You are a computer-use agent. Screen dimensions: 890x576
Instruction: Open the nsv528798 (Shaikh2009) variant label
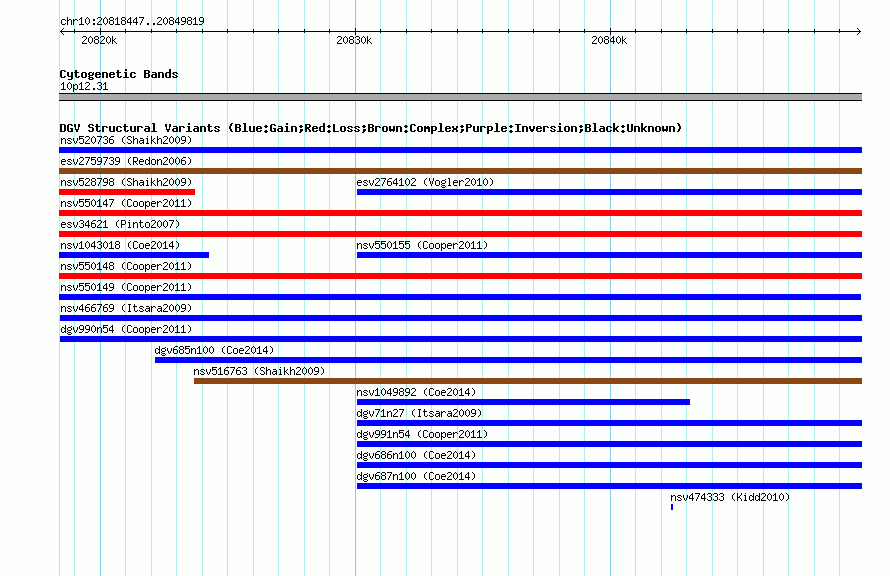pyautogui.click(x=126, y=182)
